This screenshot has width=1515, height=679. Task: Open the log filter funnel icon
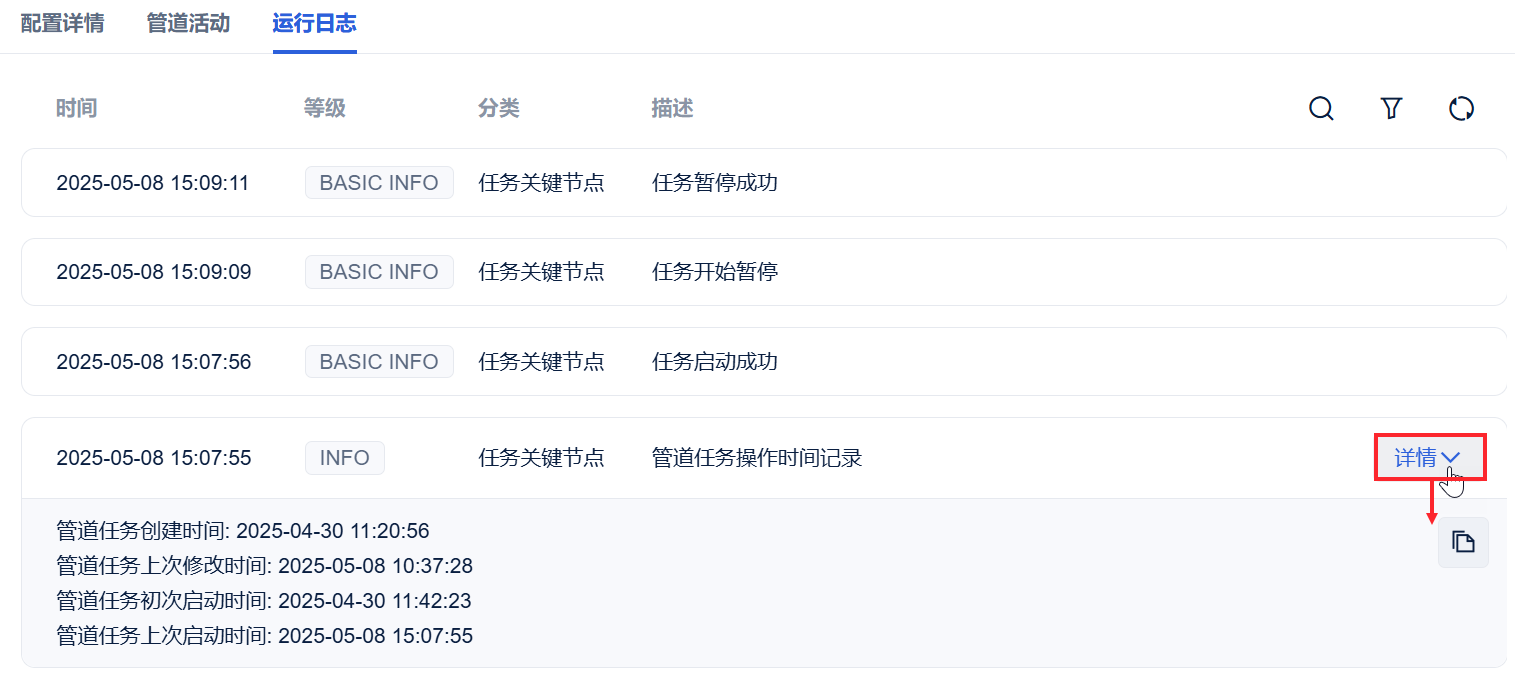pyautogui.click(x=1391, y=108)
